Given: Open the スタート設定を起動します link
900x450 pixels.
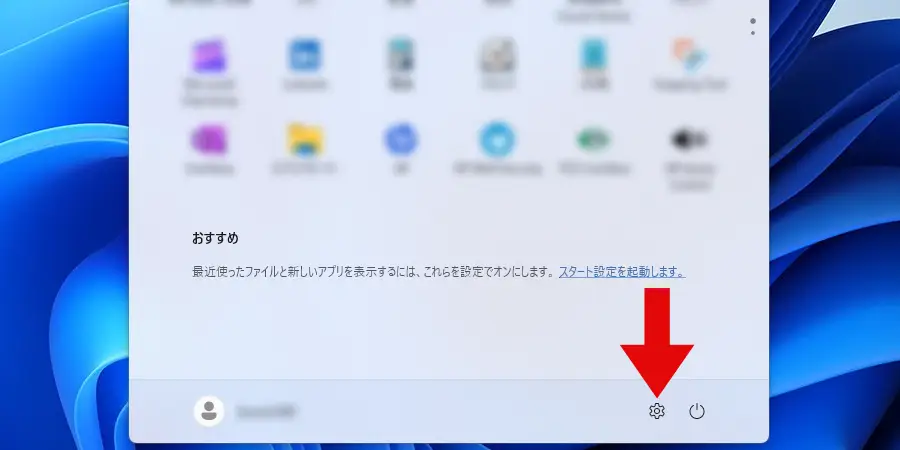Looking at the screenshot, I should click(x=621, y=272).
